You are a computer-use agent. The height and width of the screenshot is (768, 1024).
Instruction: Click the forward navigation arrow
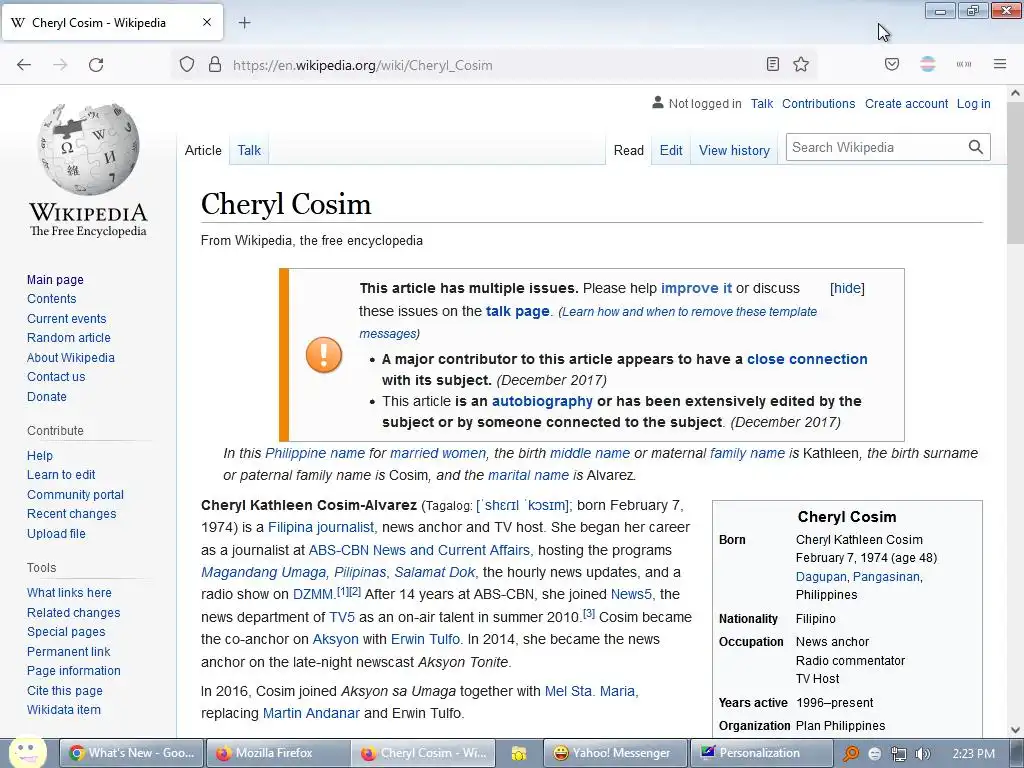coord(60,65)
